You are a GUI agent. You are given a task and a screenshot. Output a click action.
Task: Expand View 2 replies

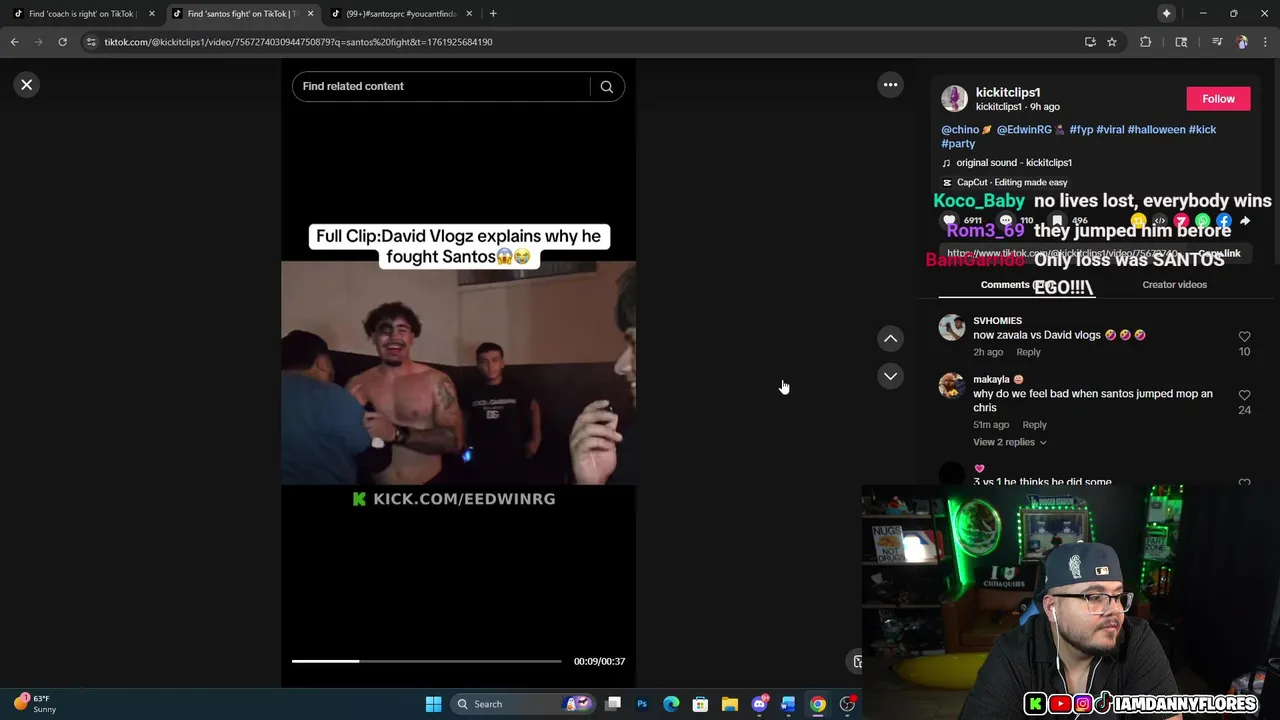coord(1009,442)
